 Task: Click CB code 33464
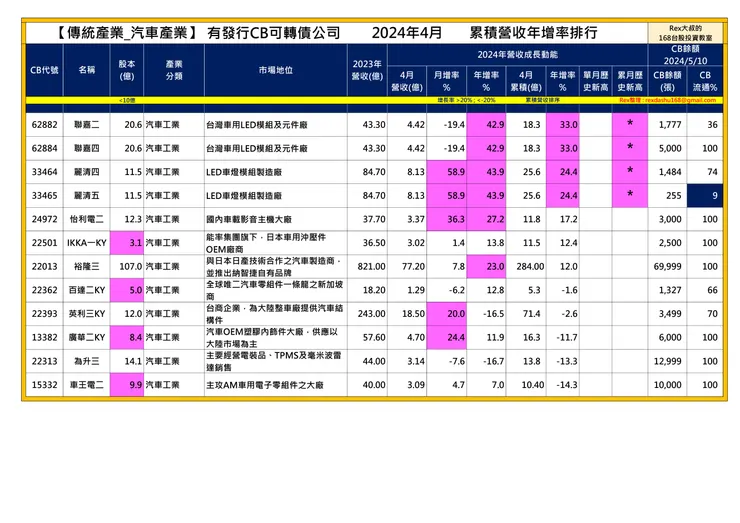[44, 172]
